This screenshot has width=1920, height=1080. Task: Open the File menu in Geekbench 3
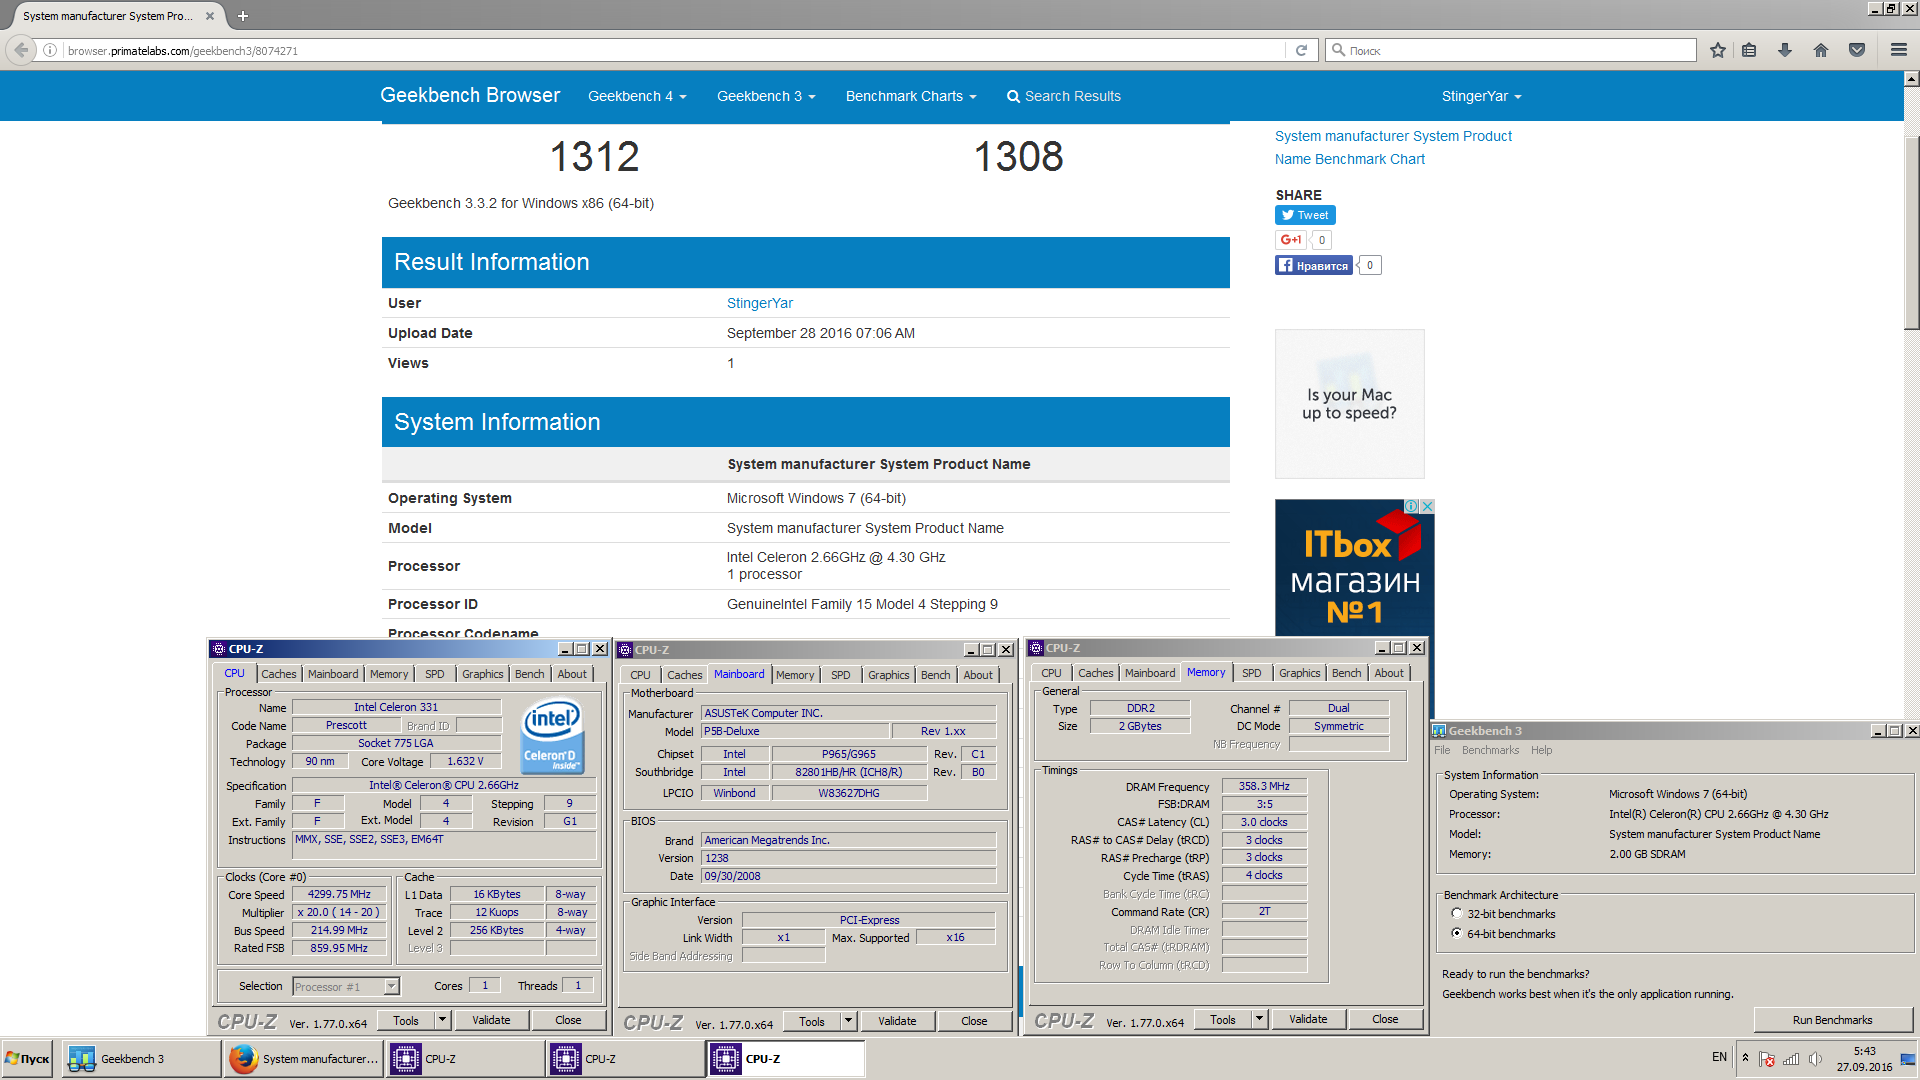point(1442,750)
